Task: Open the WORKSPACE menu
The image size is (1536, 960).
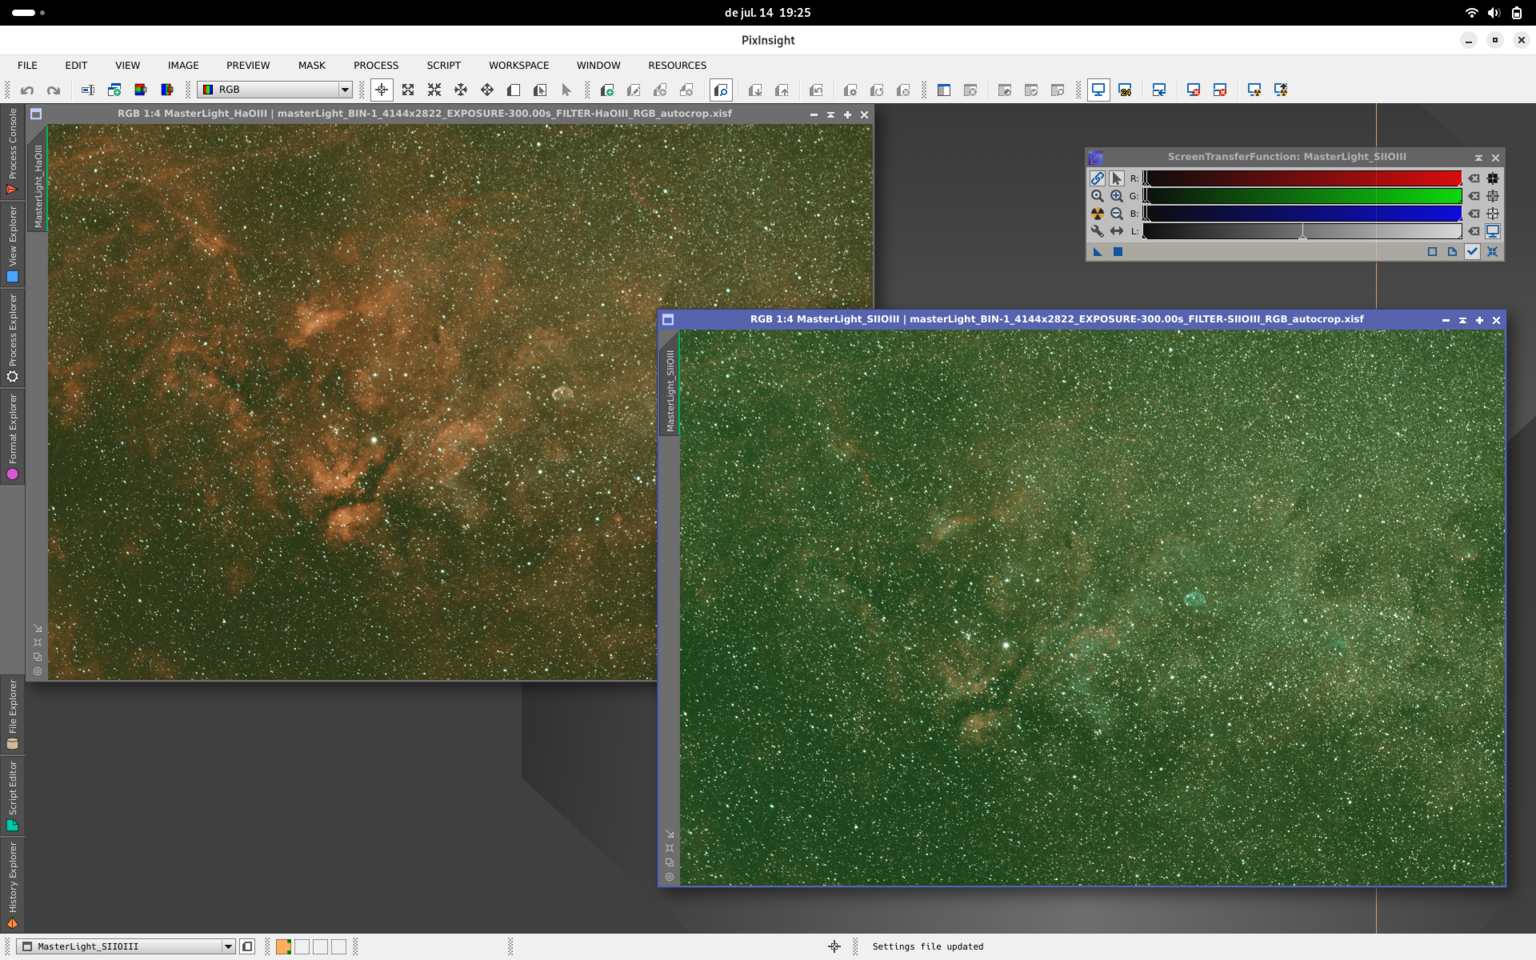Action: tap(518, 65)
